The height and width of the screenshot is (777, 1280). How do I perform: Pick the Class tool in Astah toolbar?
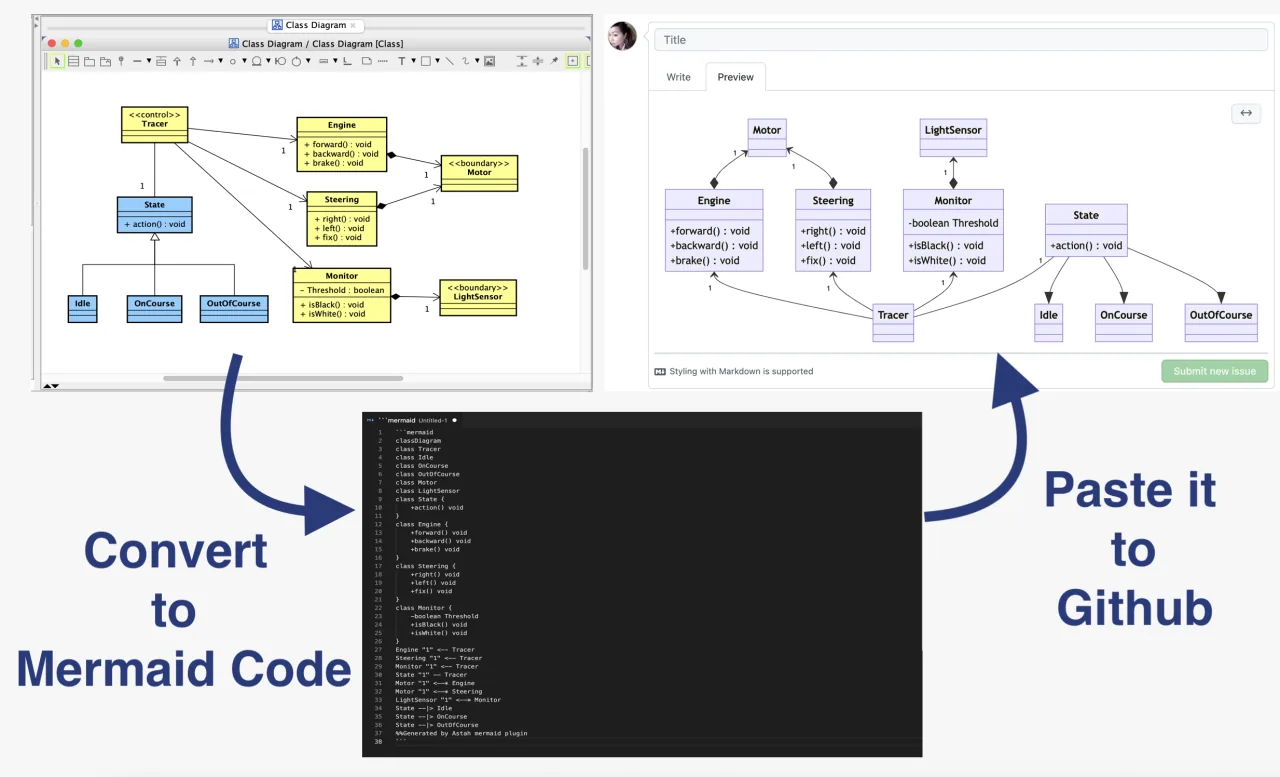(x=73, y=61)
